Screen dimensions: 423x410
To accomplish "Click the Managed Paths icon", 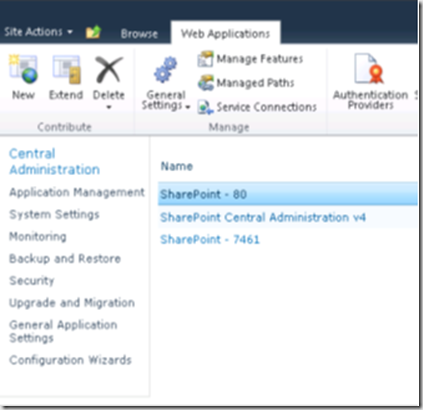I will [206, 83].
